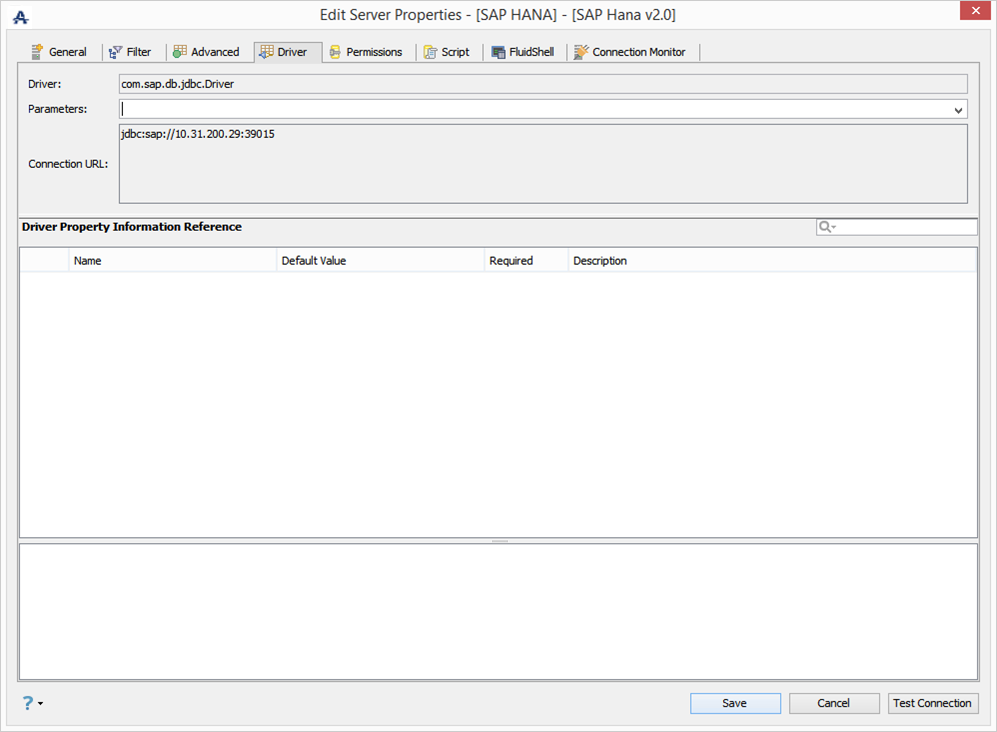Click the jdbc:sap://10.31.200.29:39015 URL text
997x732 pixels.
point(198,134)
